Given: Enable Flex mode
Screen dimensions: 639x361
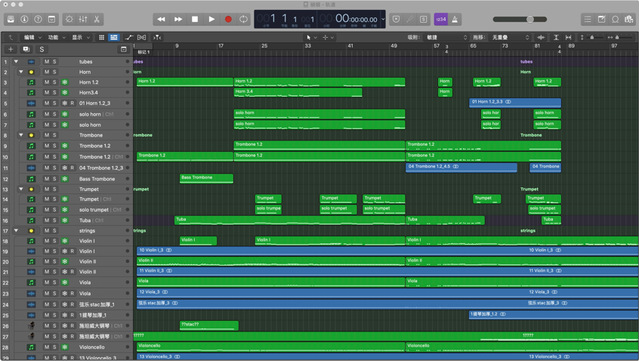Looking at the screenshot, I should (141, 37).
